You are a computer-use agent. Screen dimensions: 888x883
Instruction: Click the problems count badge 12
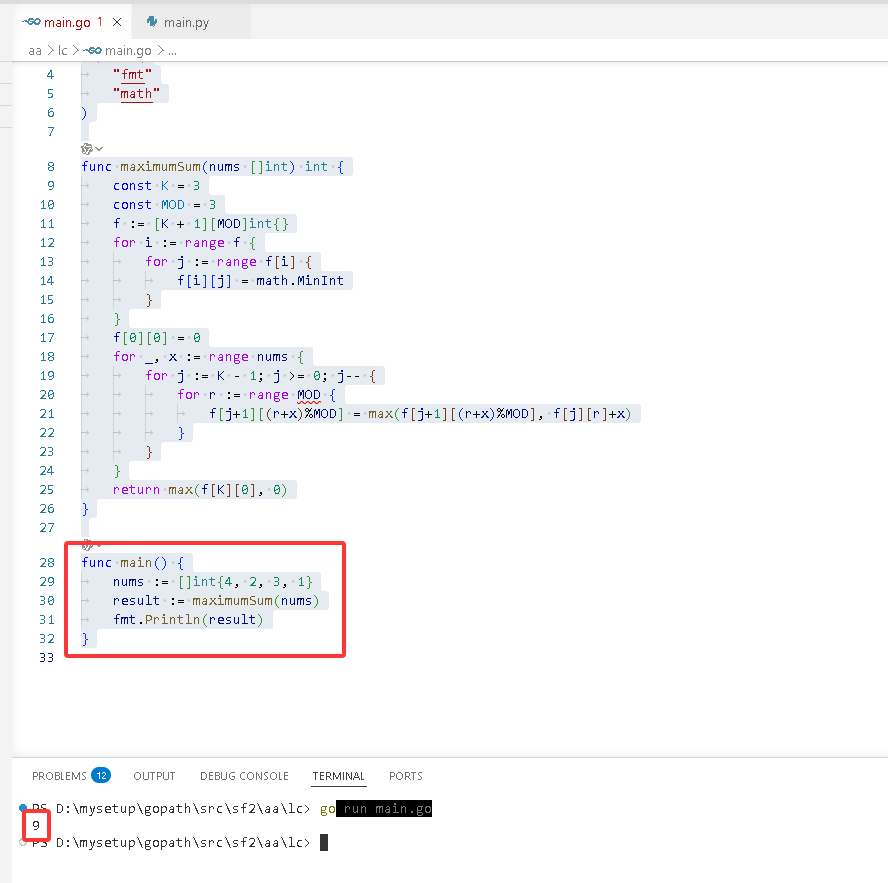[x=101, y=775]
